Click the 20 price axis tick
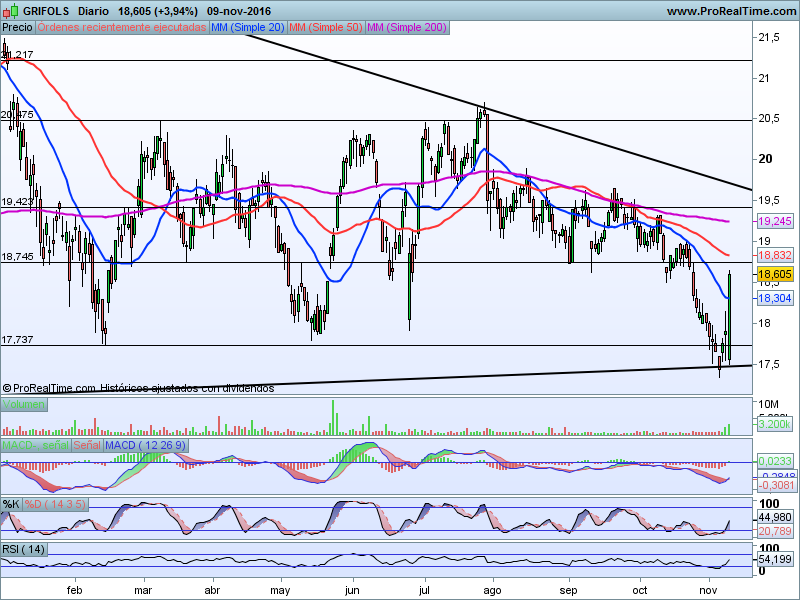 [765, 159]
